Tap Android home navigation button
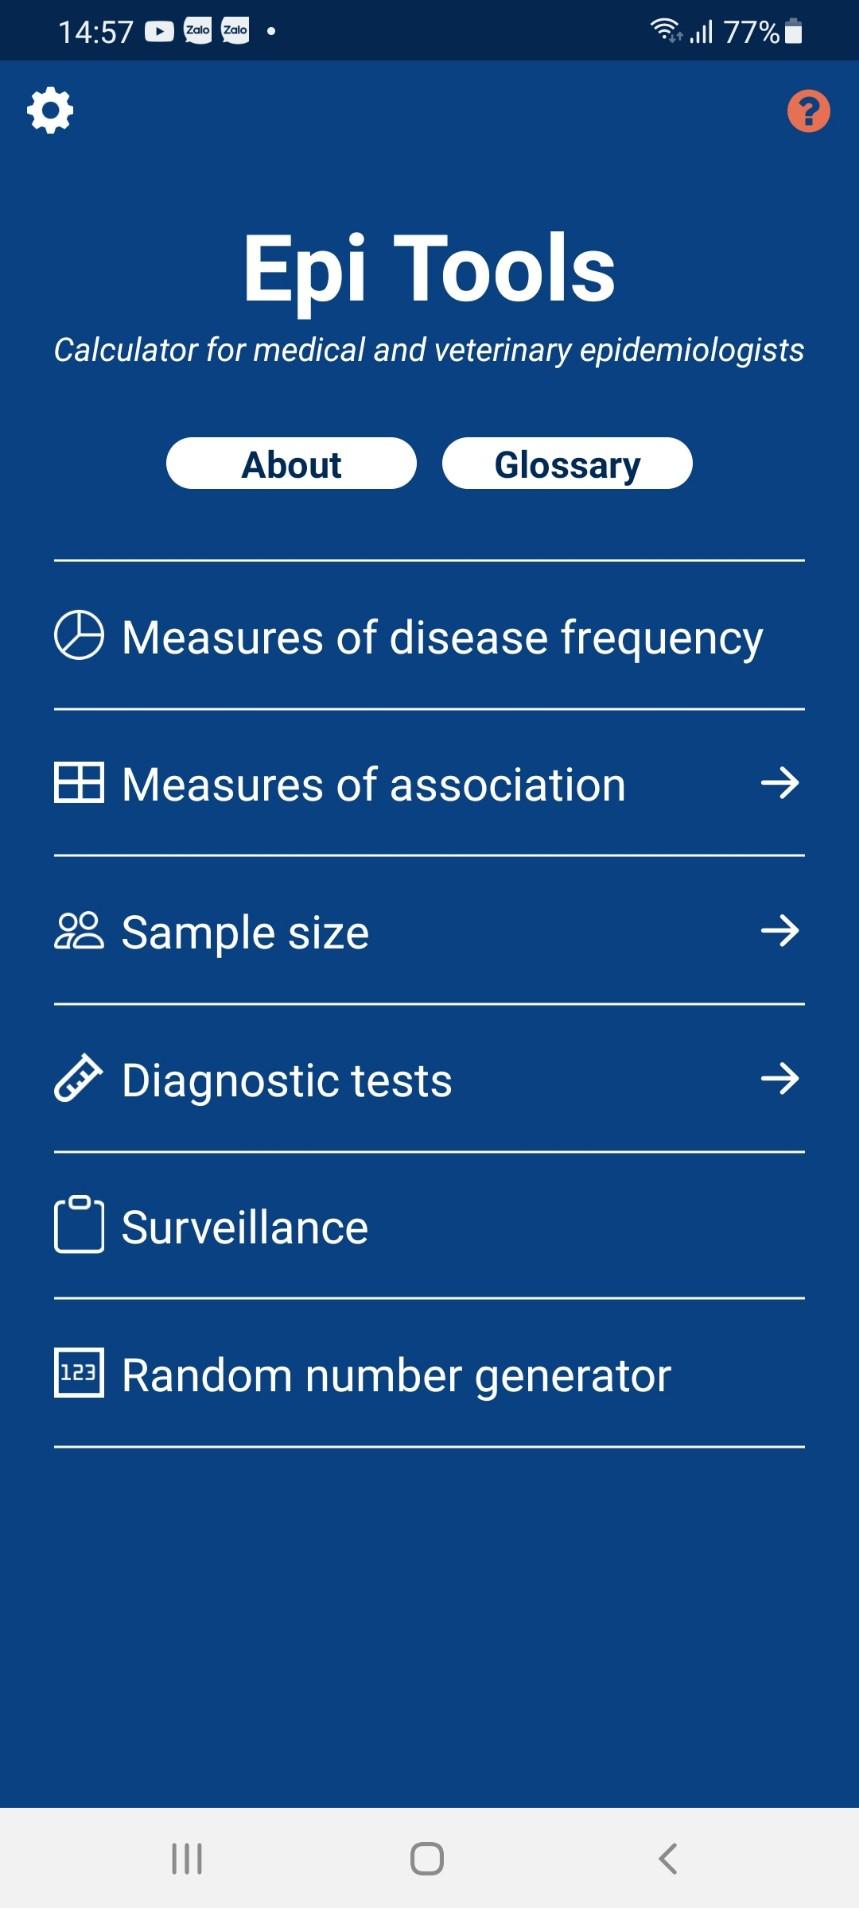This screenshot has width=859, height=1908. click(427, 1858)
